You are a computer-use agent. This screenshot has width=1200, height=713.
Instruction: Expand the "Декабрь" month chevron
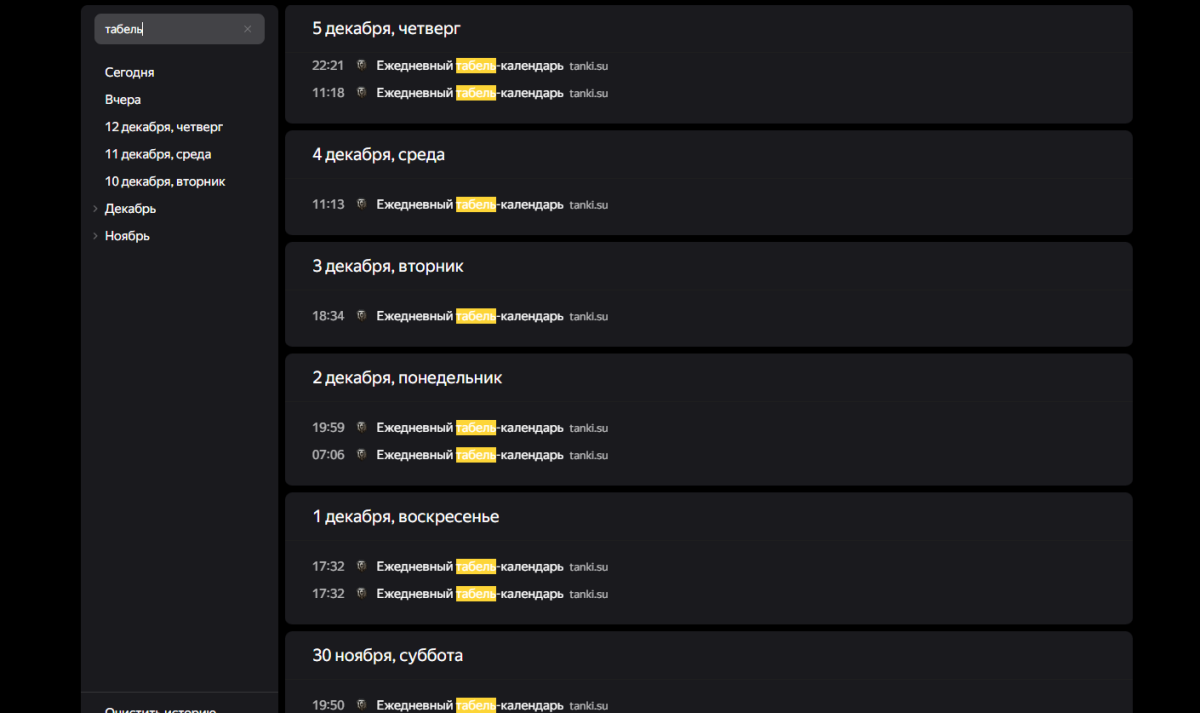tap(95, 209)
